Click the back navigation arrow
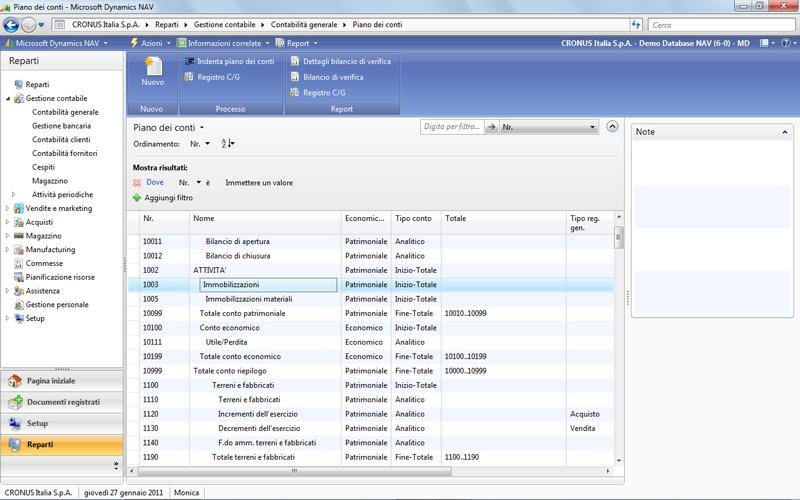 coord(14,24)
